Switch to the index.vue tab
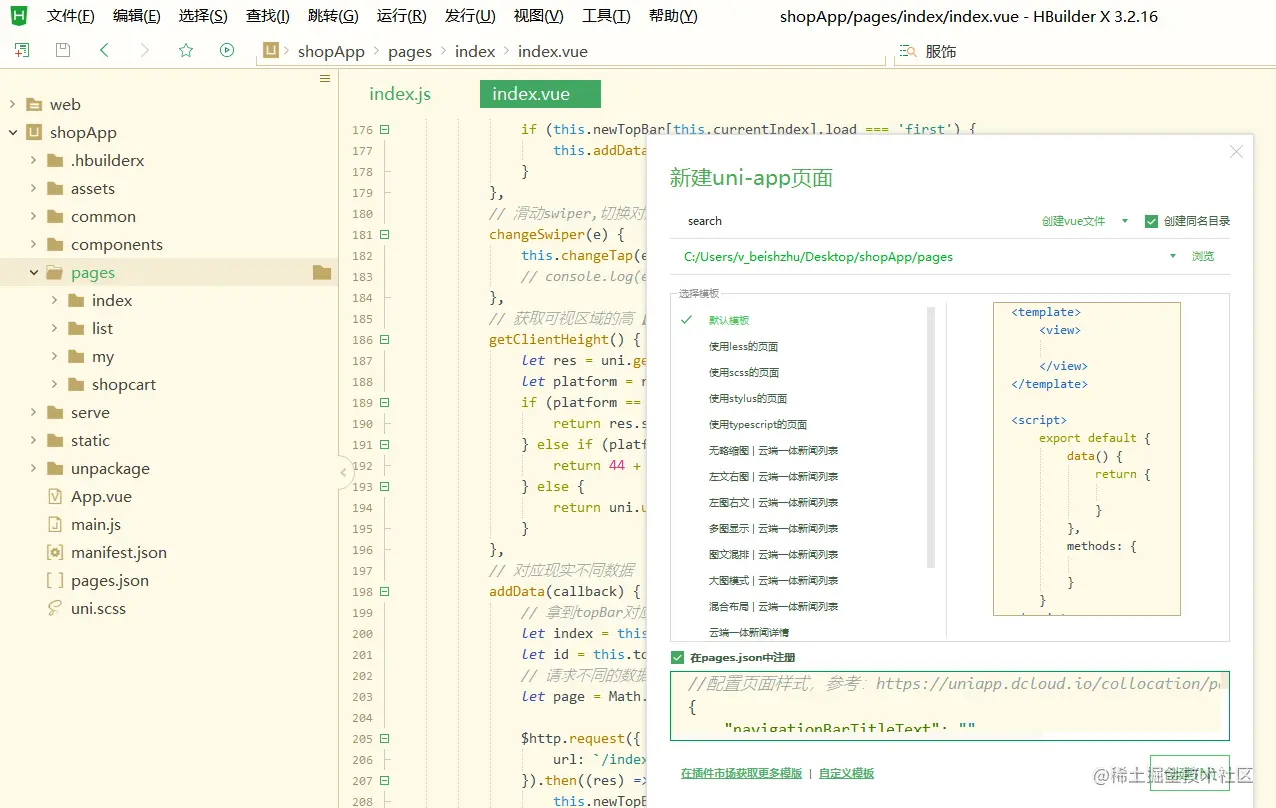 [540, 94]
